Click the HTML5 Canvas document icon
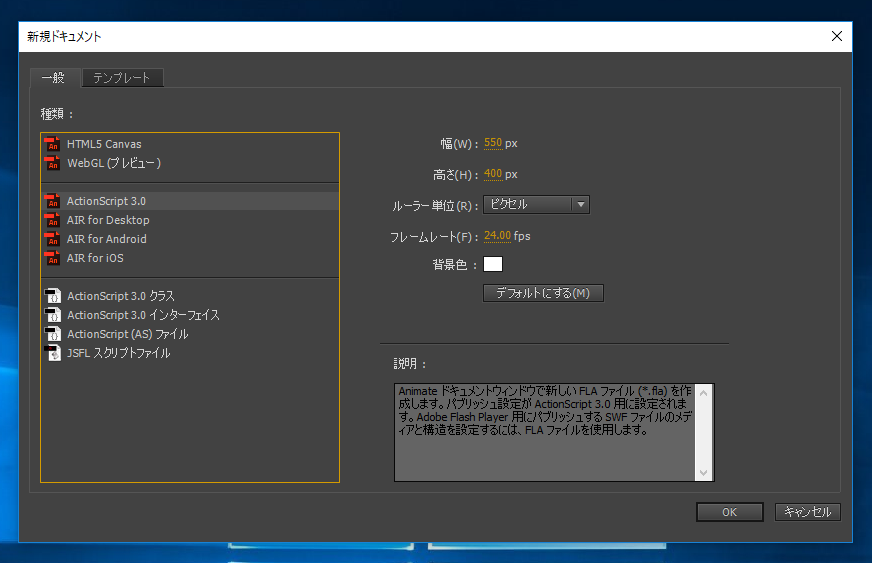872x563 pixels. [x=52, y=144]
